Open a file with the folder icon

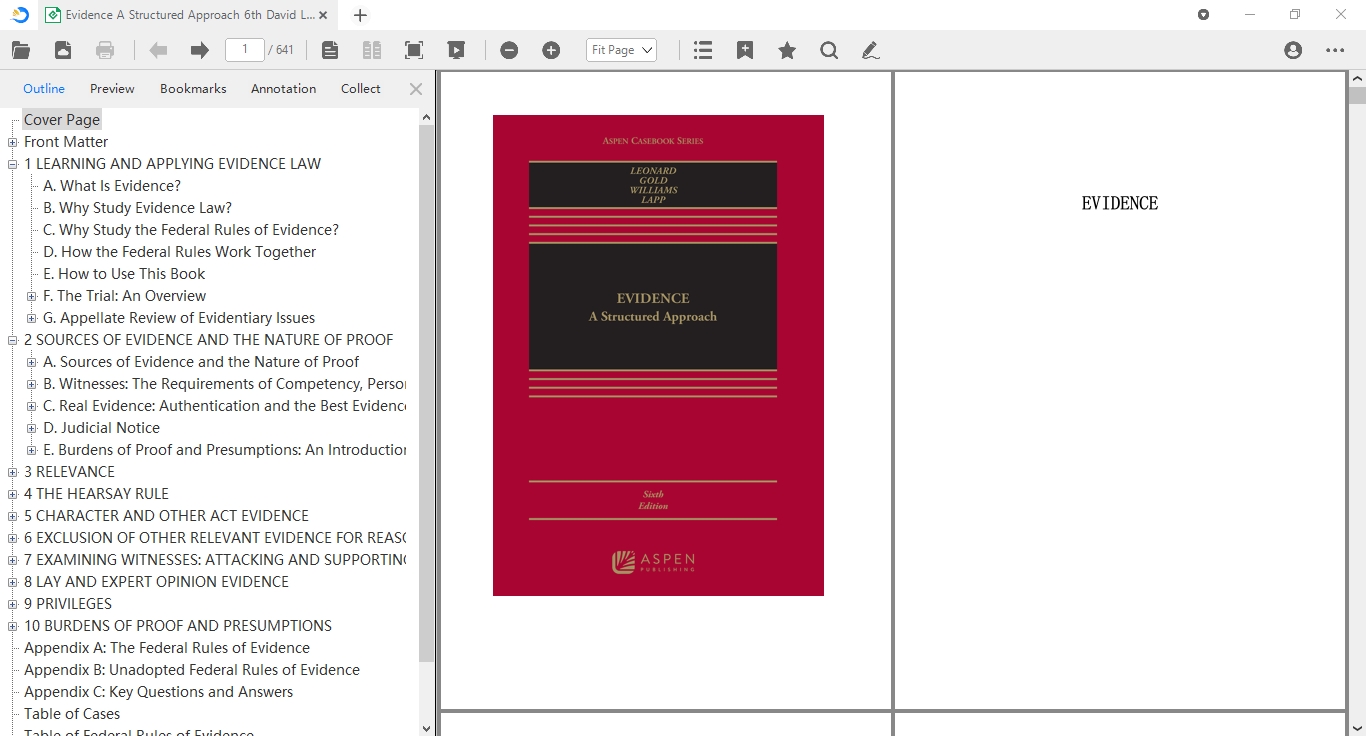coord(21,50)
